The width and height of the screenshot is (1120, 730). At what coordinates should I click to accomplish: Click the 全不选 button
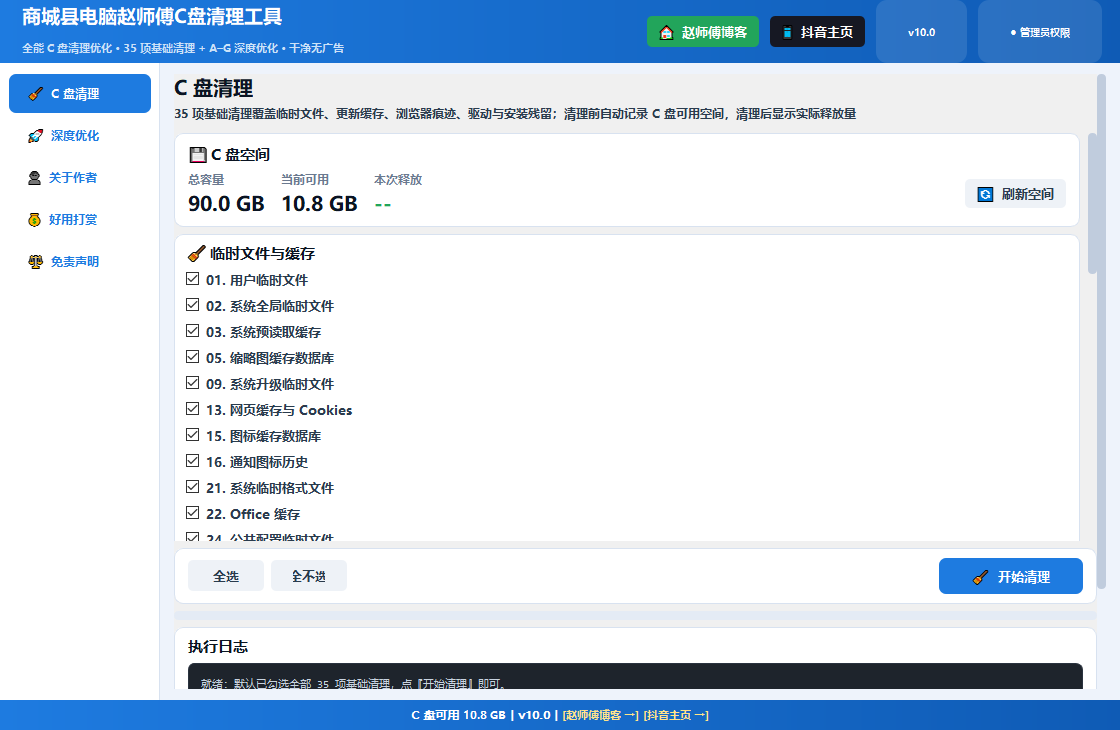(x=309, y=576)
